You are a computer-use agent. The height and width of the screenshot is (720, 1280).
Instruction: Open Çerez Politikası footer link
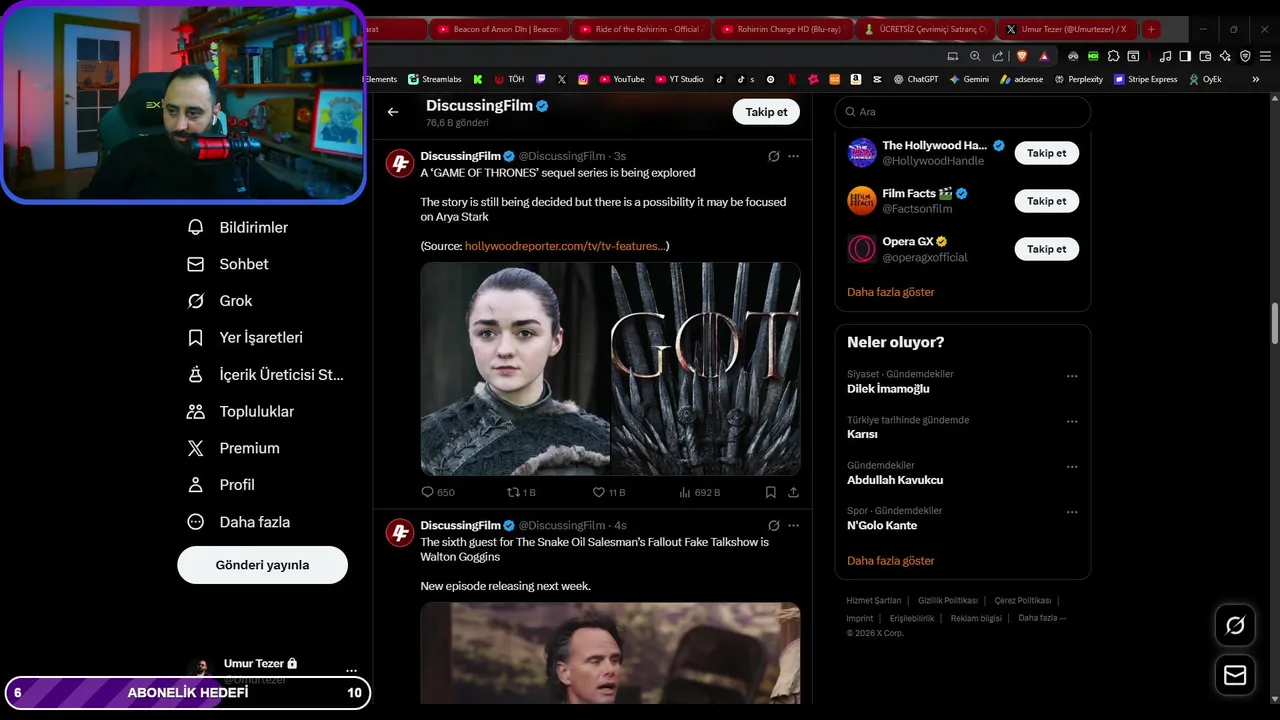tap(1022, 601)
